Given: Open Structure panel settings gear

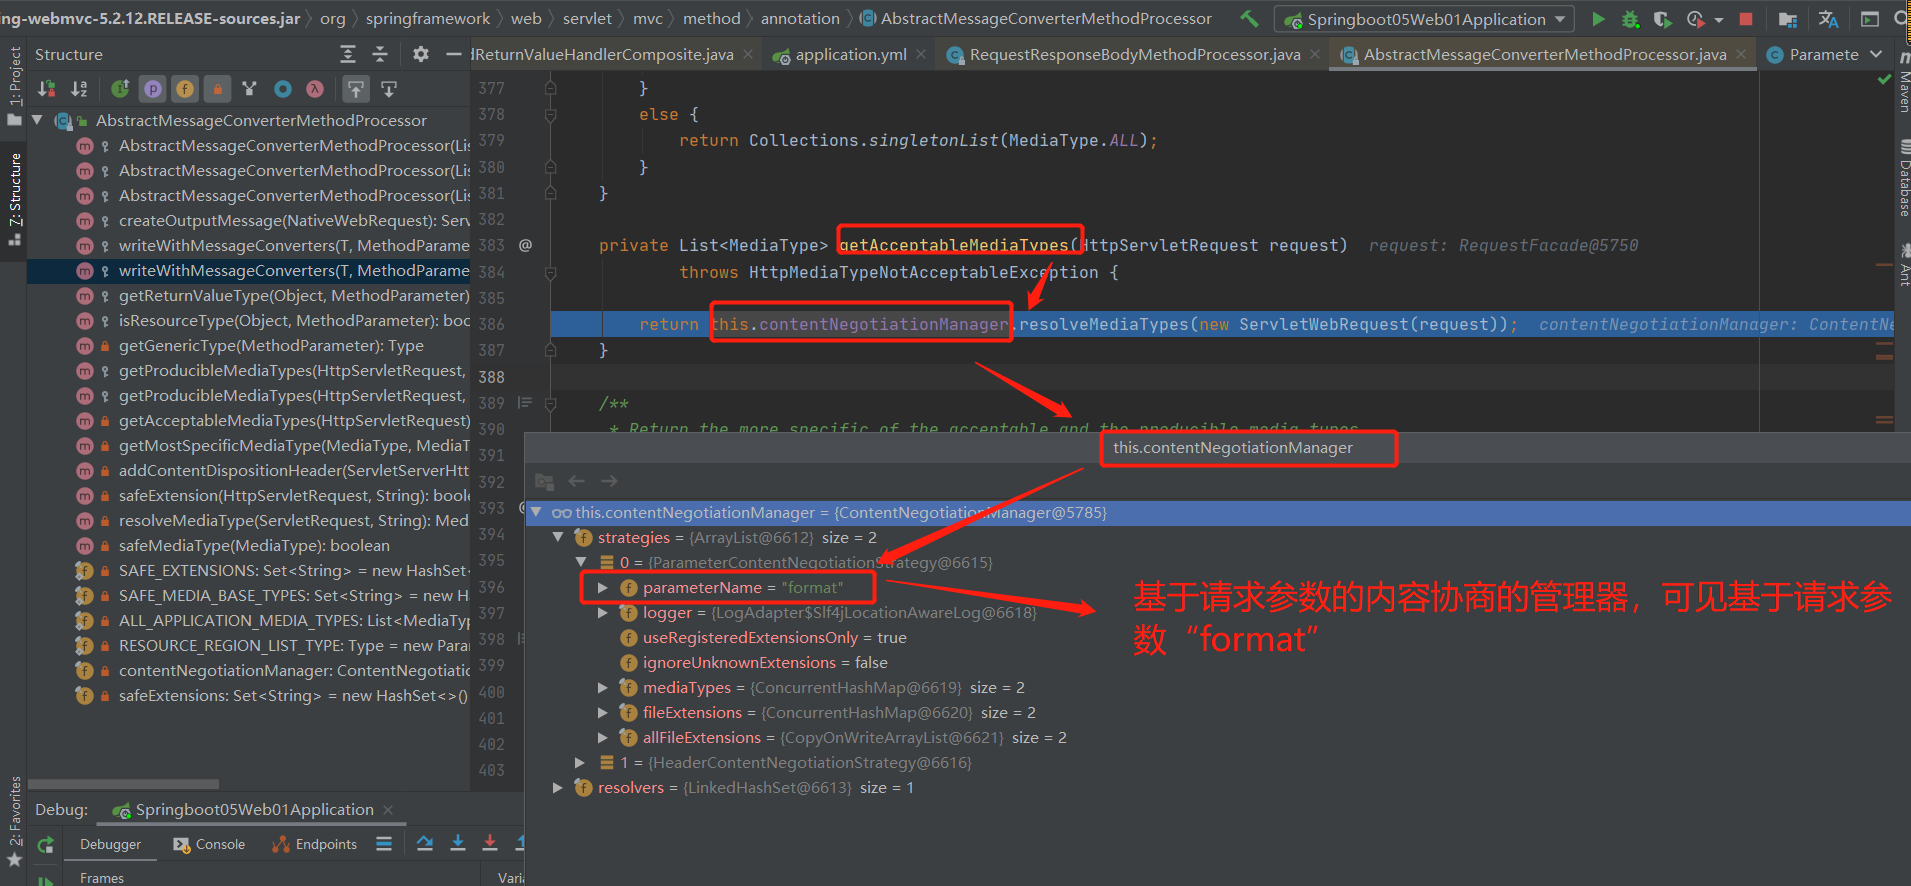Looking at the screenshot, I should point(421,54).
